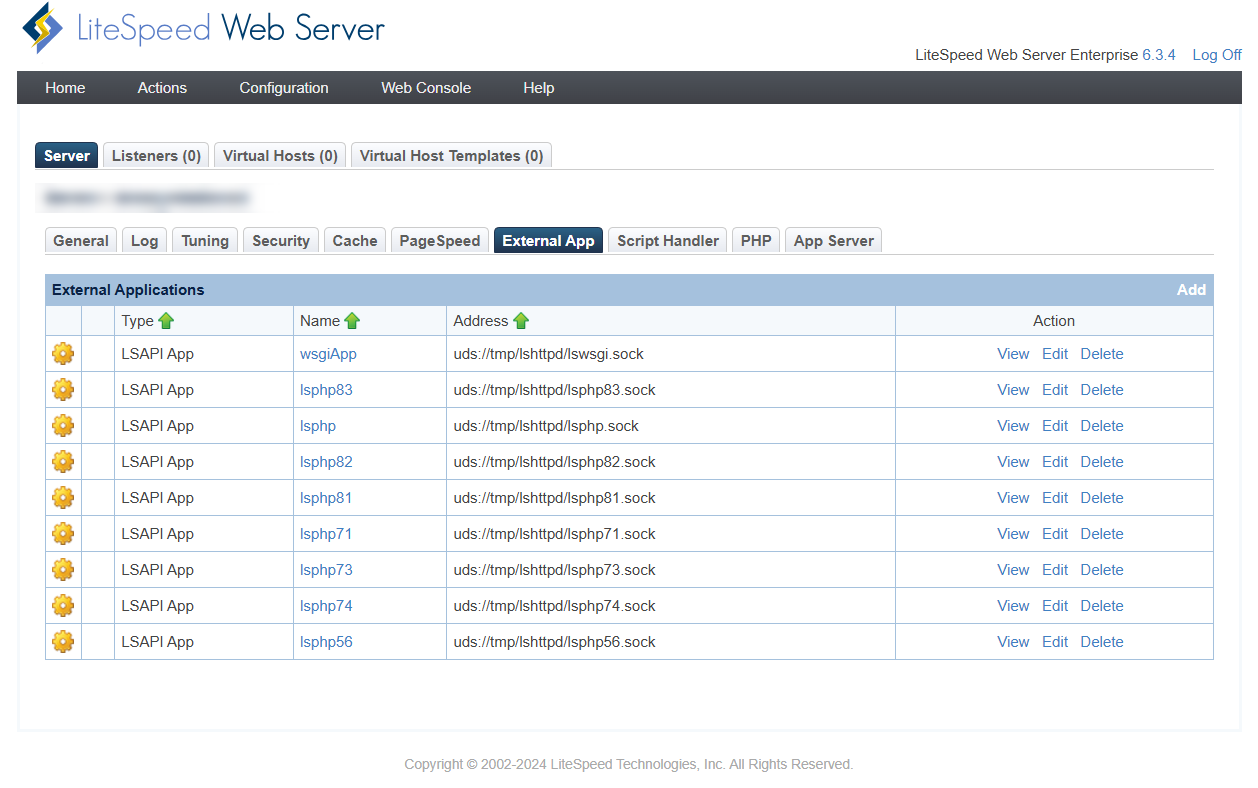Switch to the Script Handler tab
The width and height of the screenshot is (1258, 788).
point(667,241)
